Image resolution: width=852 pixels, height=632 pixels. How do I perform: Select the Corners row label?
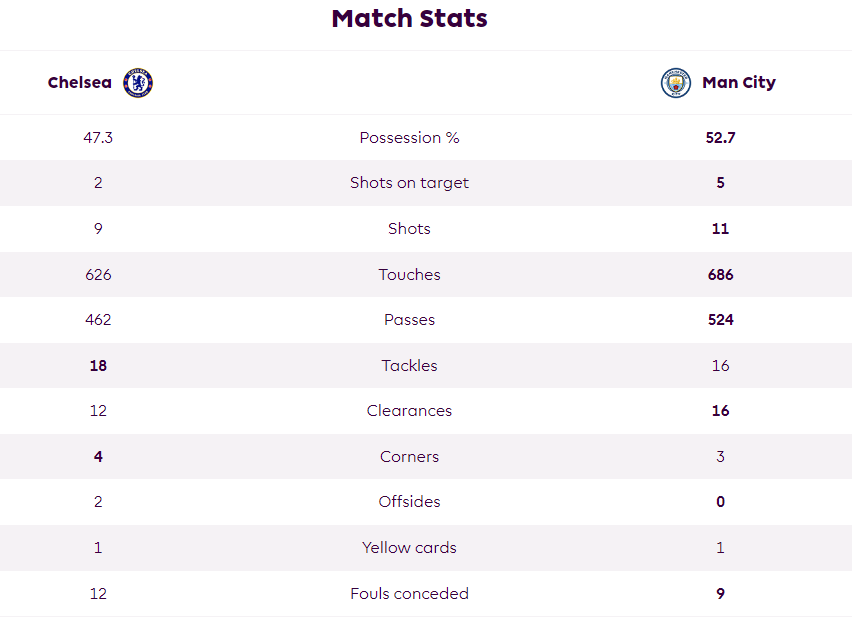coord(410,456)
